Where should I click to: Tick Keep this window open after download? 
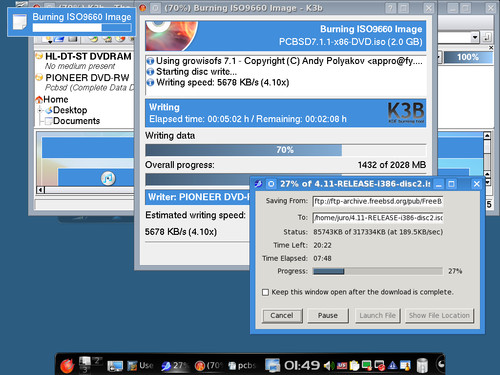click(265, 292)
